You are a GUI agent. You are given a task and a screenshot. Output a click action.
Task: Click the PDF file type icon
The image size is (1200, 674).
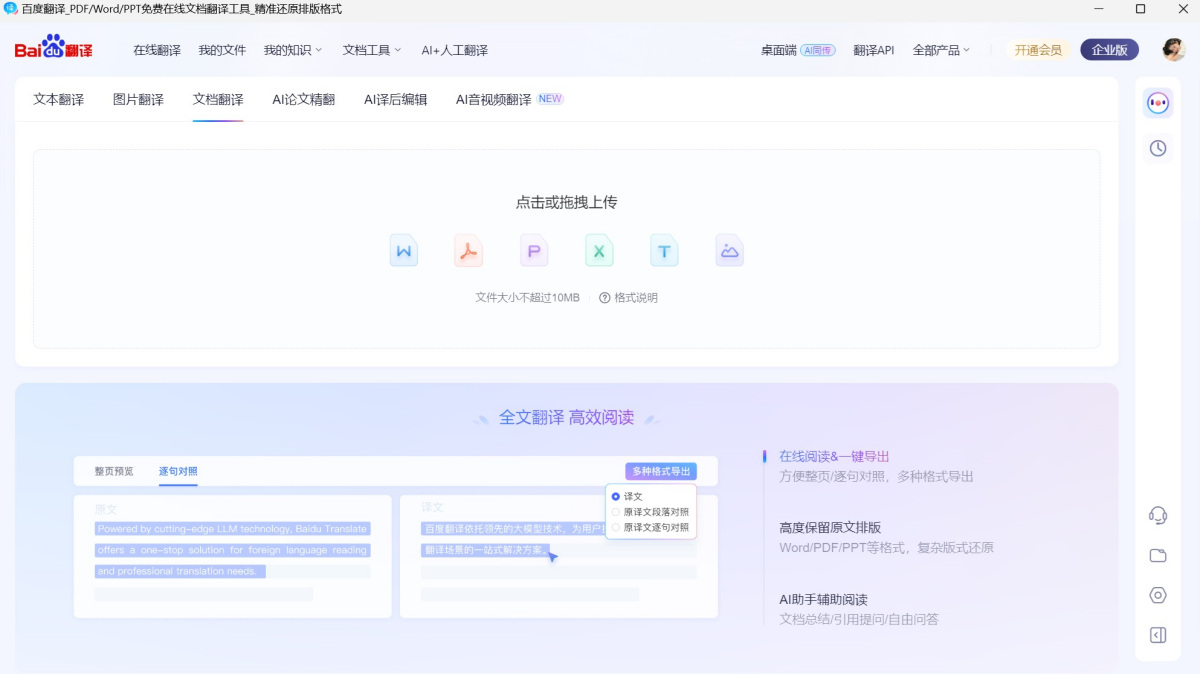pyautogui.click(x=469, y=250)
